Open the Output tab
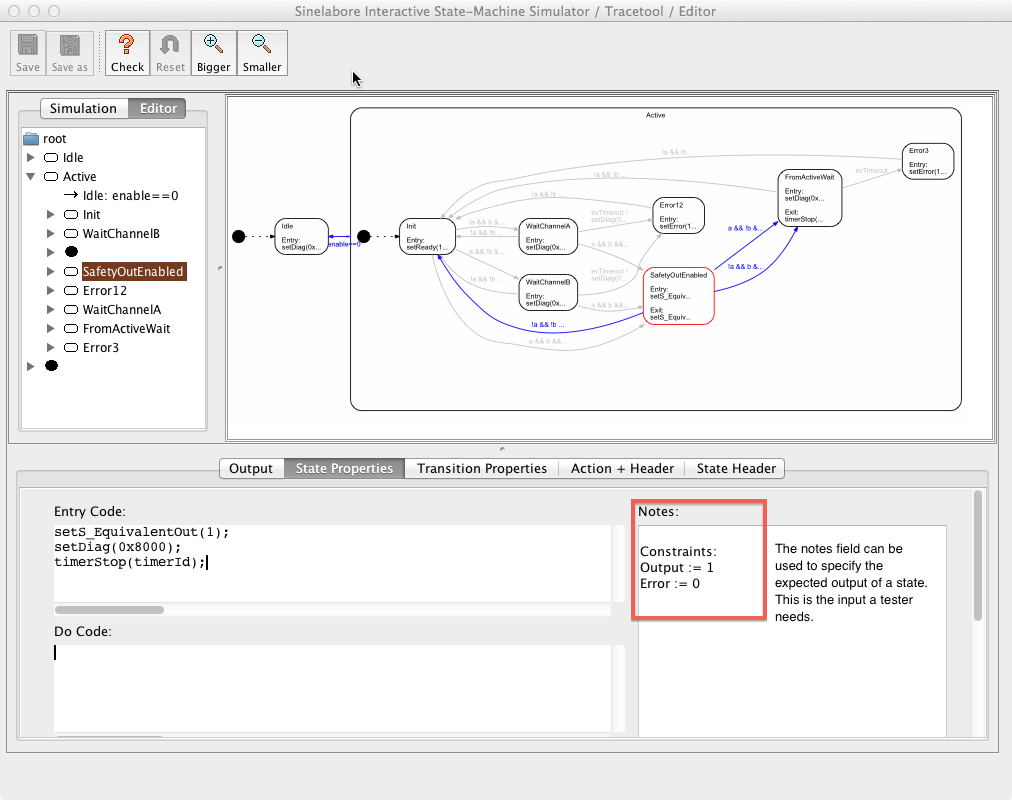The image size is (1012, 800). click(251, 468)
